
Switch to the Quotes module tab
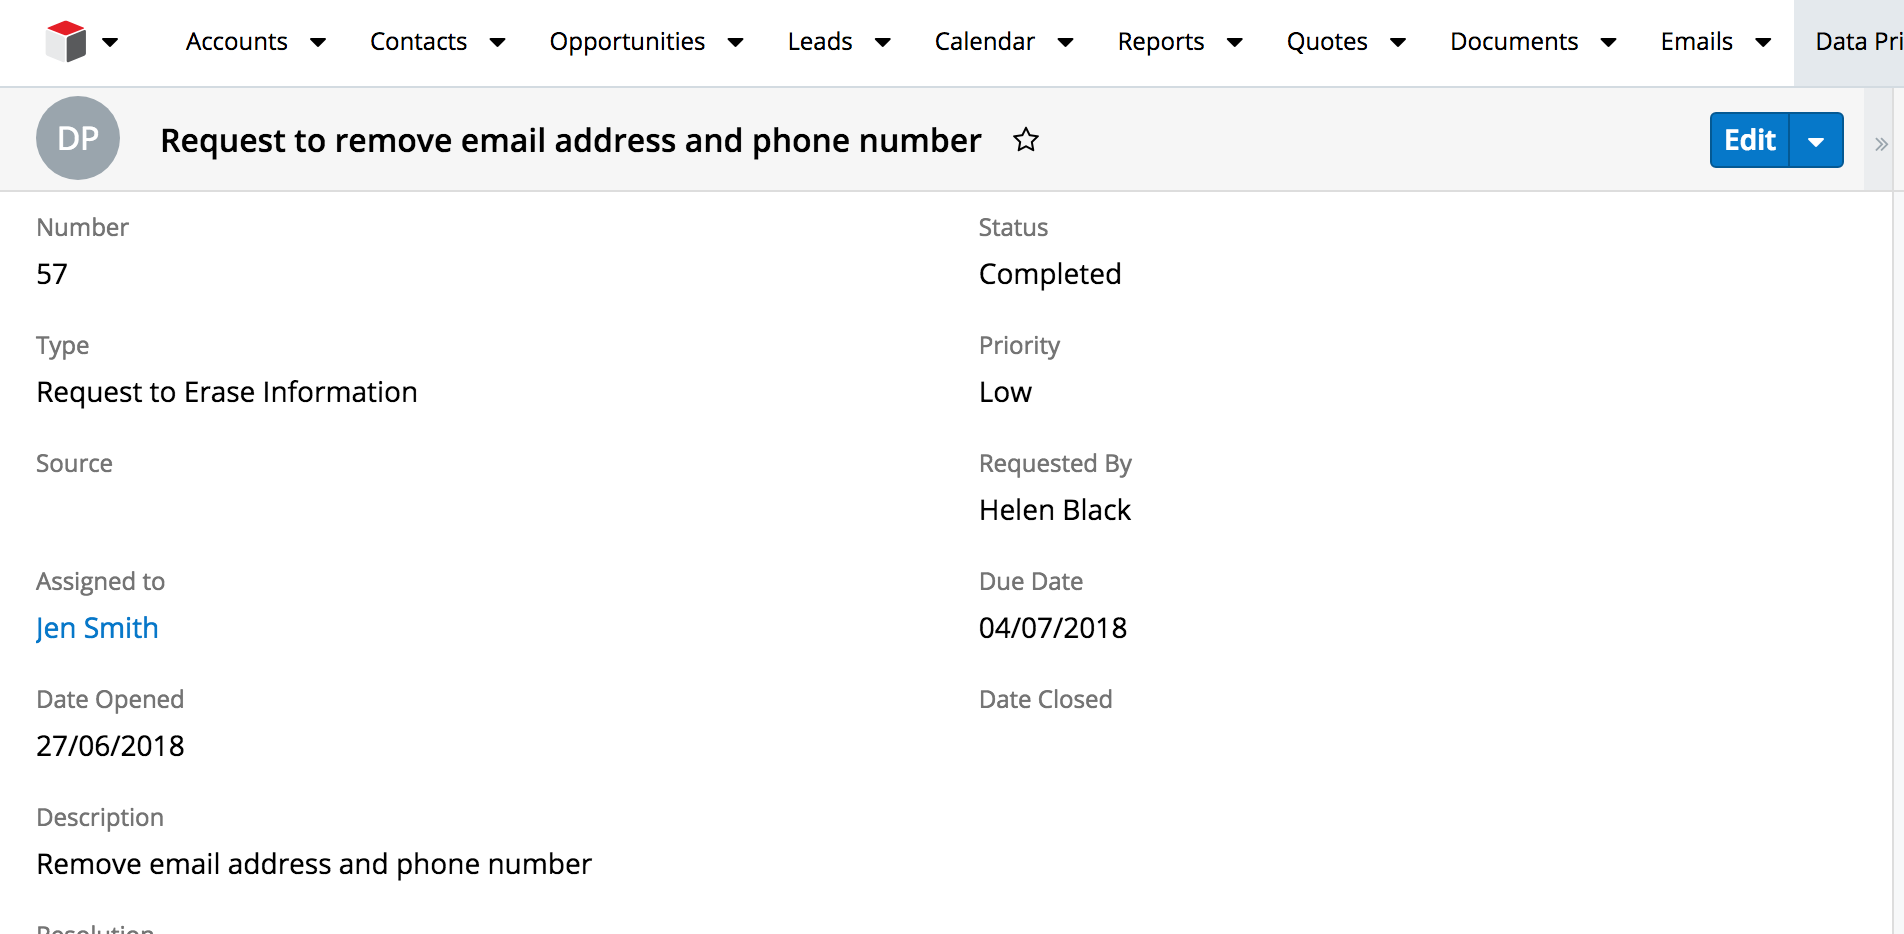click(1327, 42)
